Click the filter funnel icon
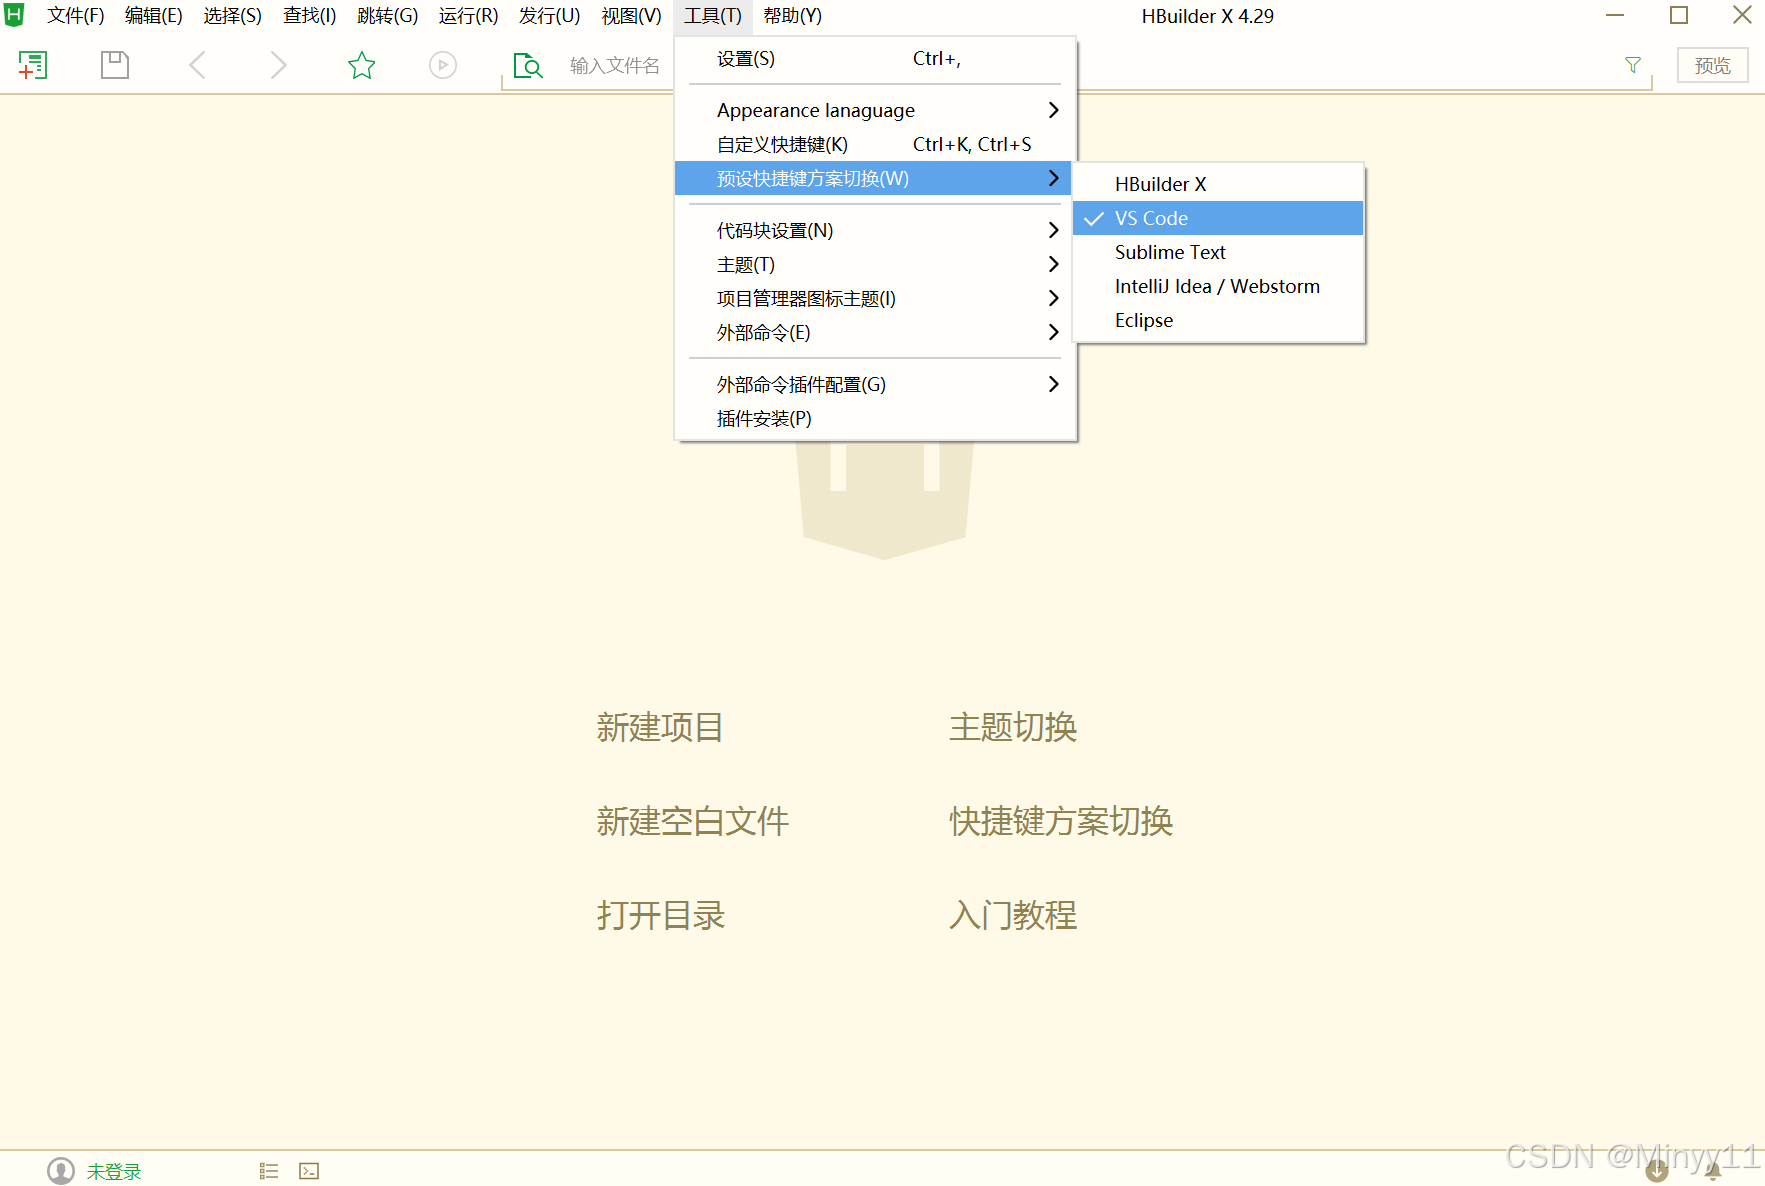 (x=1633, y=65)
